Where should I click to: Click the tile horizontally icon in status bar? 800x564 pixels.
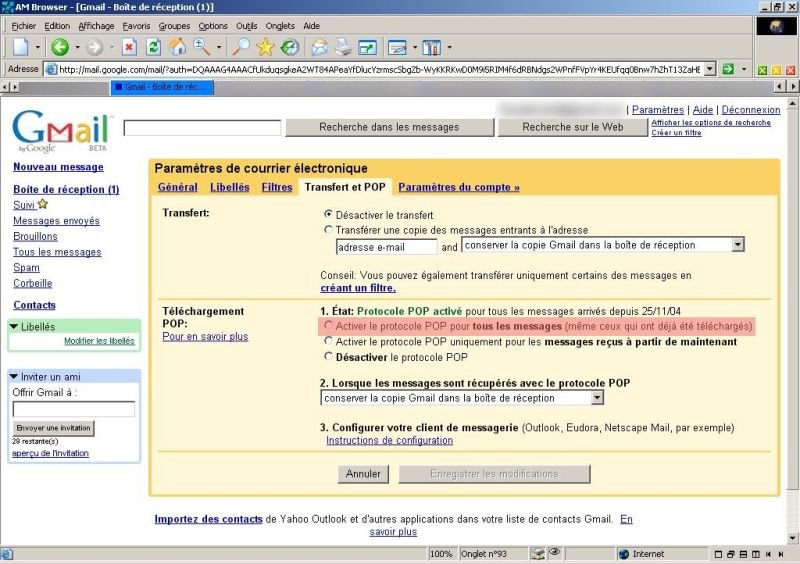click(743, 554)
